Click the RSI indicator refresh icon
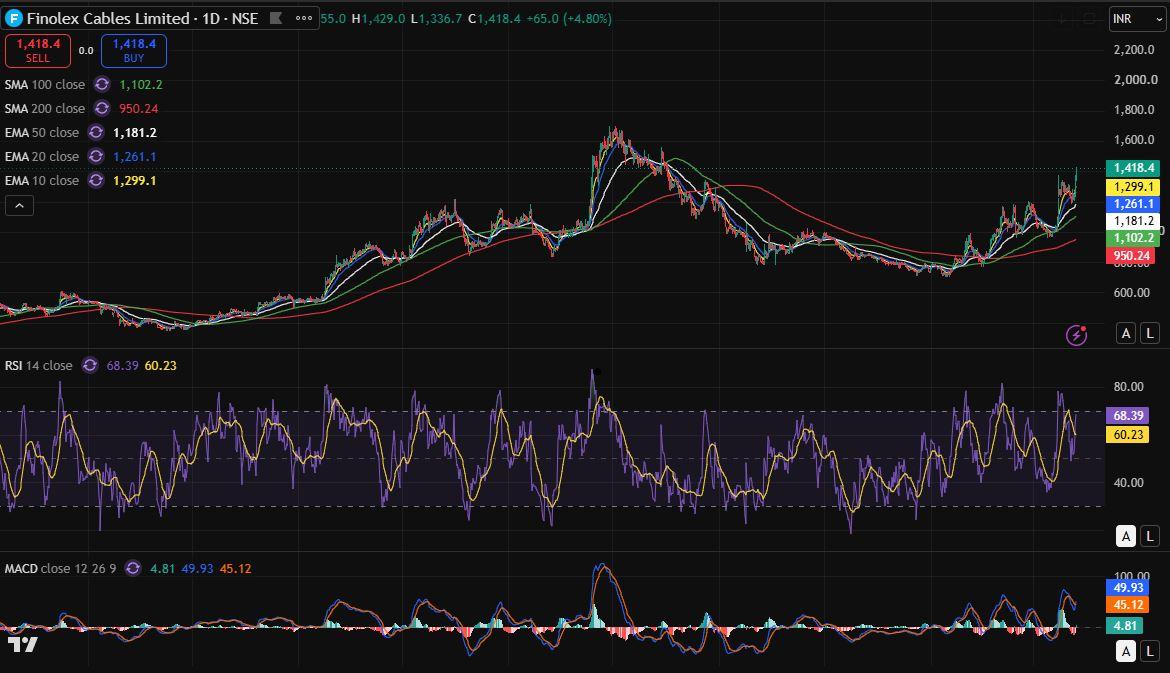The height and width of the screenshot is (673, 1170). (x=90, y=365)
